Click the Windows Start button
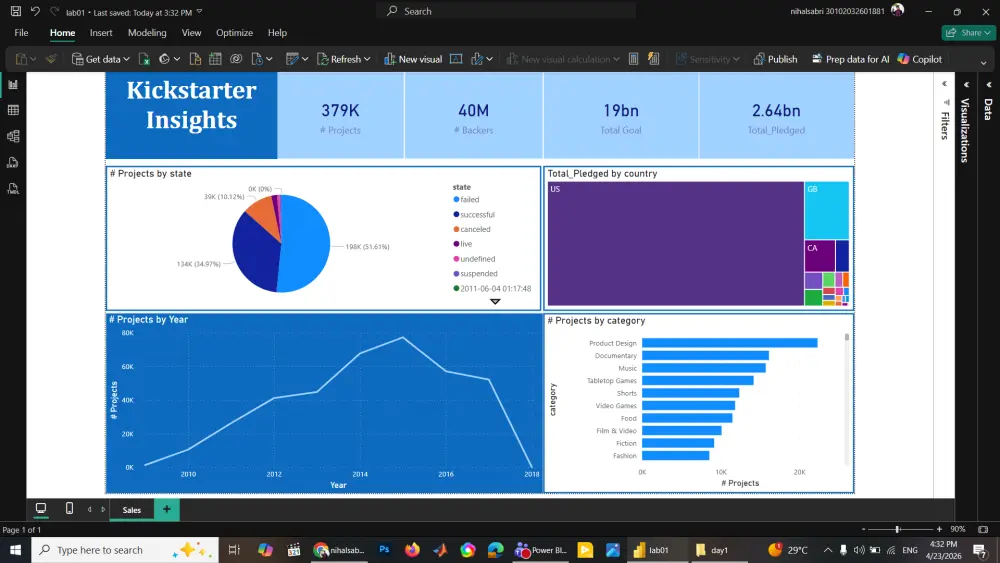The width and height of the screenshot is (1000, 563). pyautogui.click(x=15, y=550)
